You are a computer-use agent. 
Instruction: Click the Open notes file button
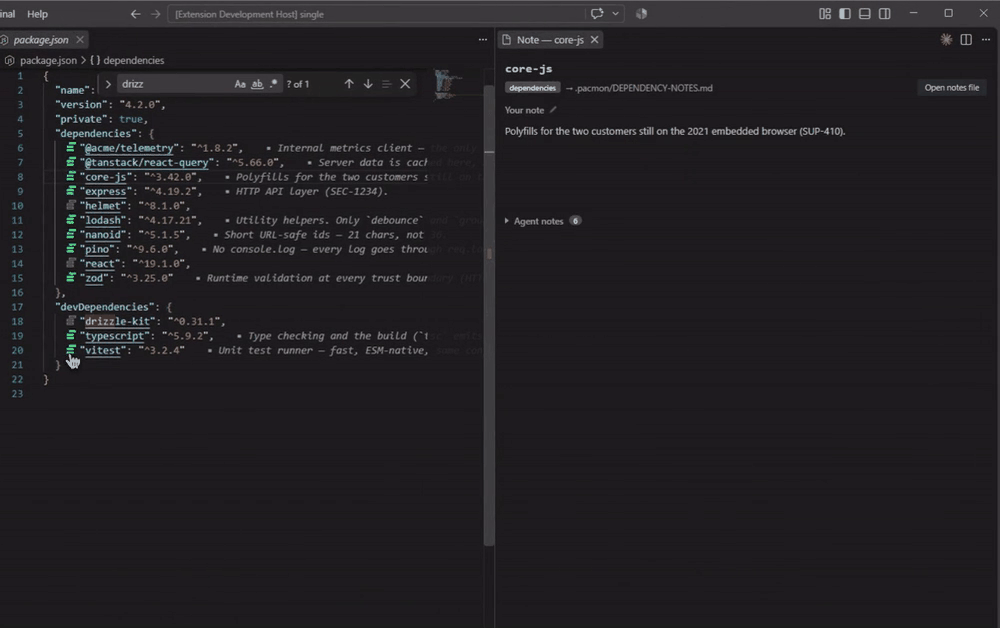(x=952, y=87)
